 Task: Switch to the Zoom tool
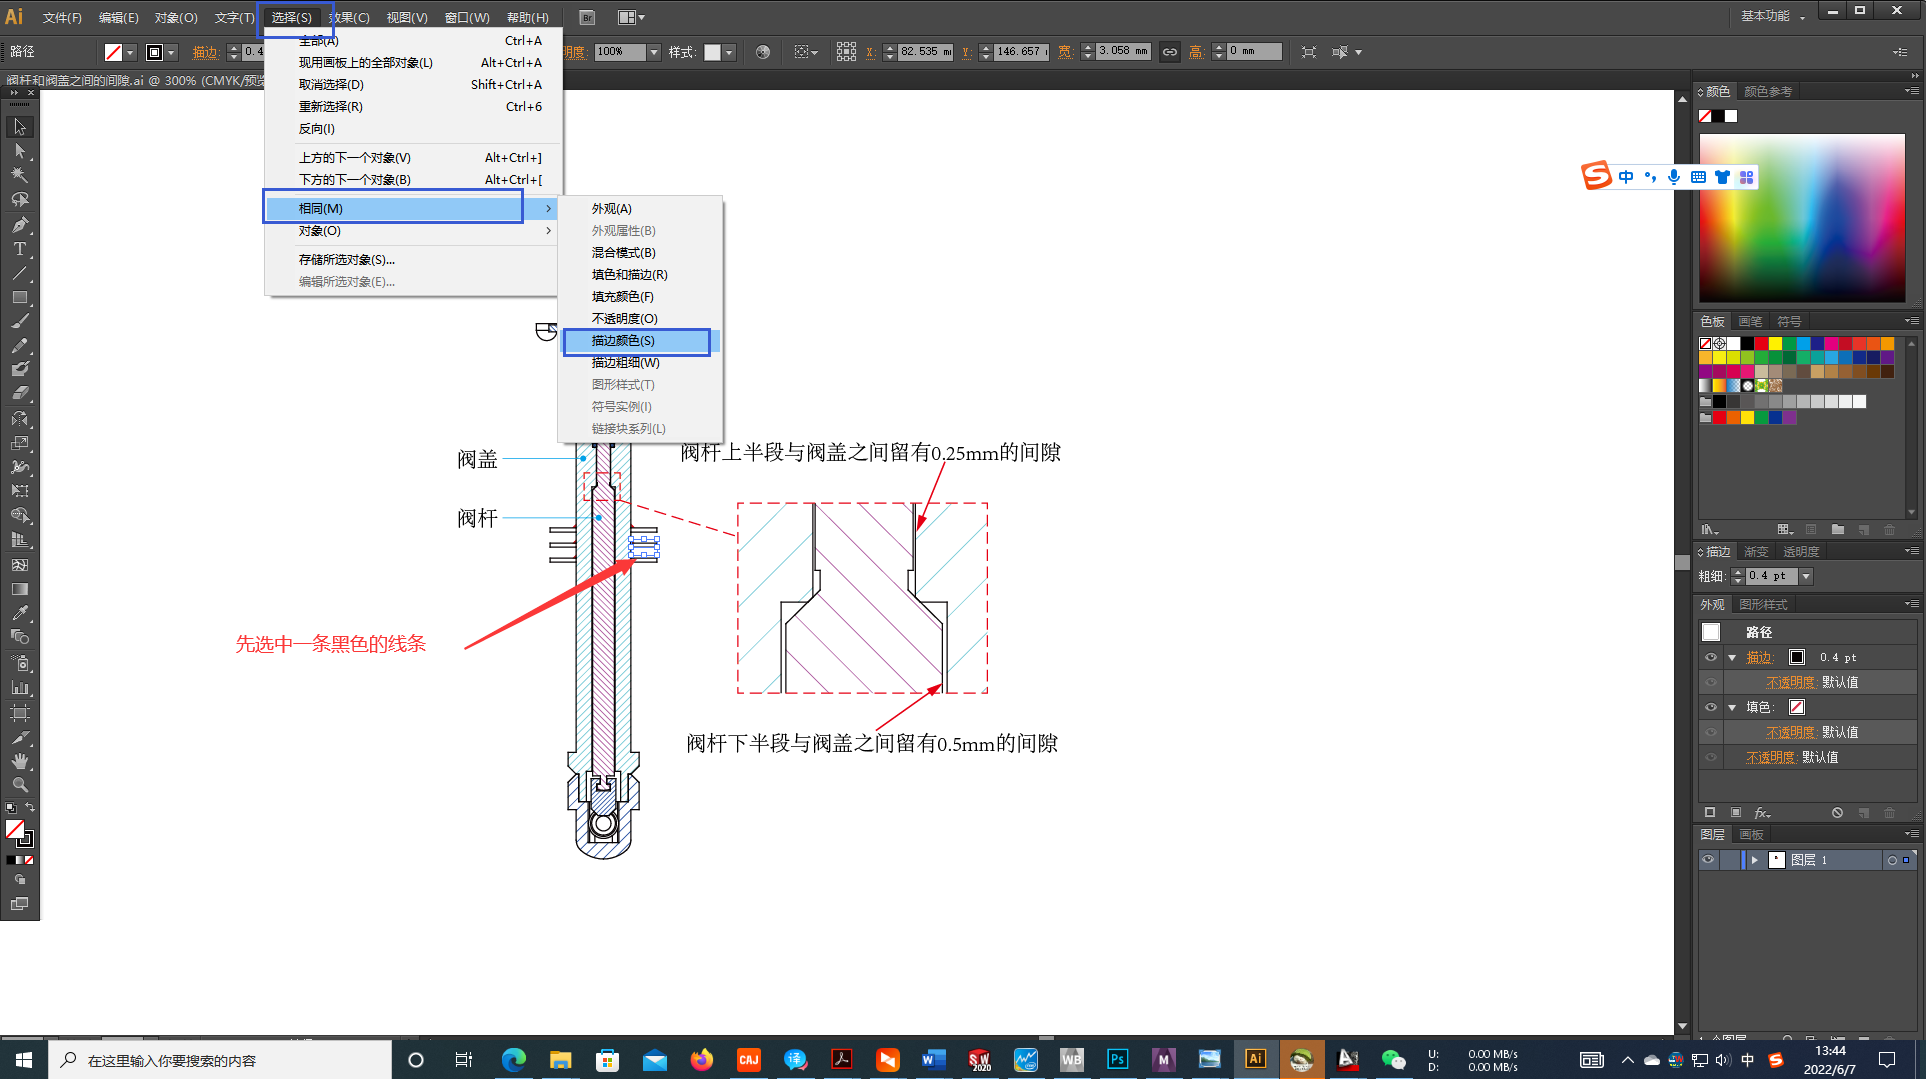click(19, 785)
